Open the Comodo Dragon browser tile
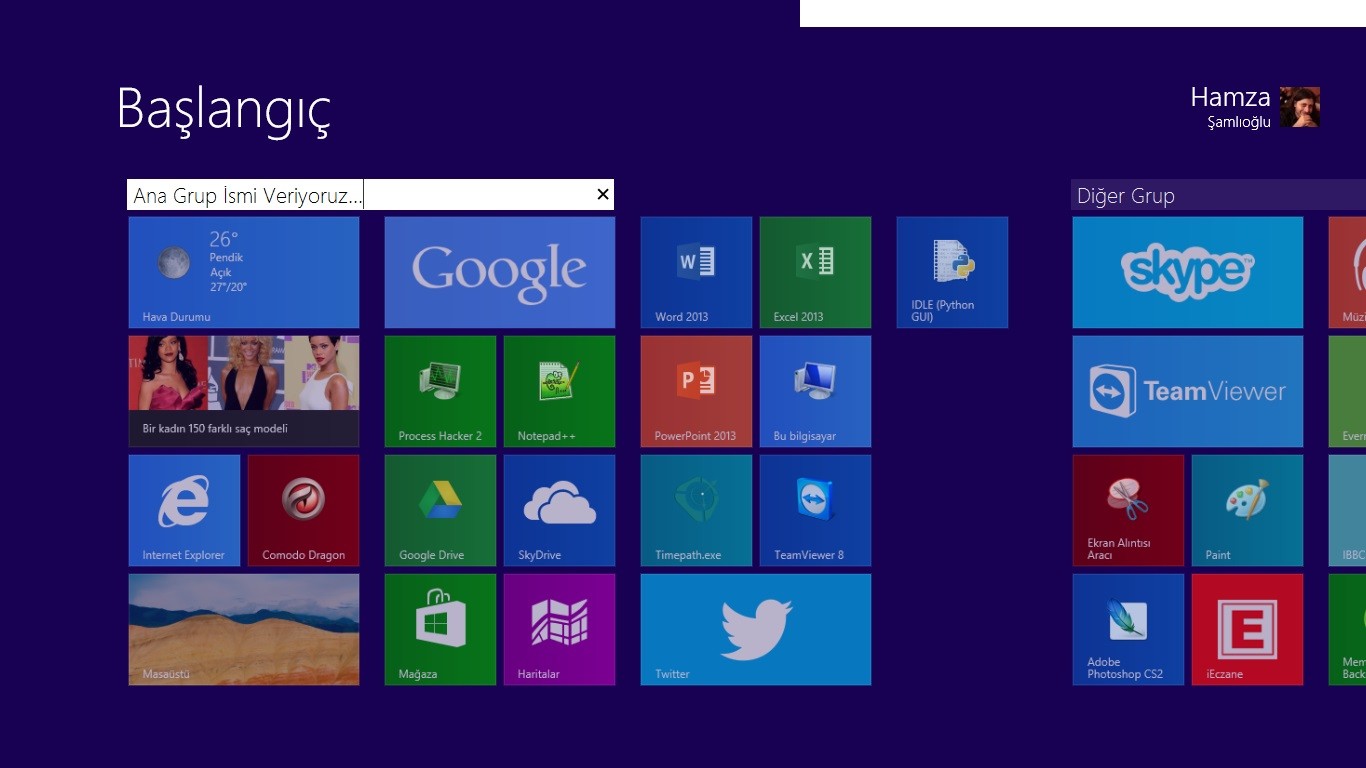Viewport: 1366px width, 768px height. point(303,510)
